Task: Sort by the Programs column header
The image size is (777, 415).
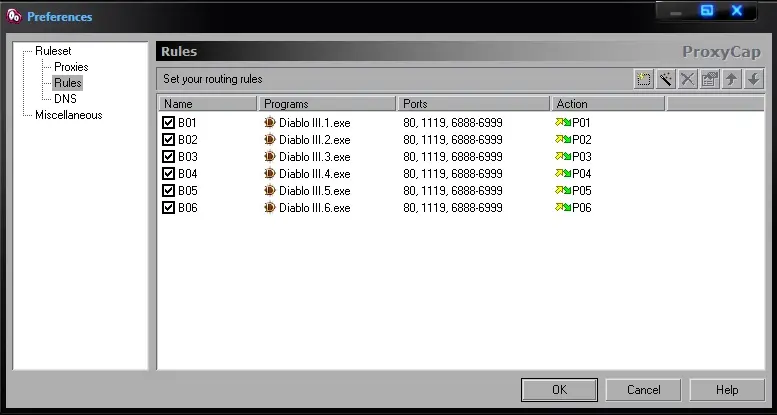Action: 327,104
